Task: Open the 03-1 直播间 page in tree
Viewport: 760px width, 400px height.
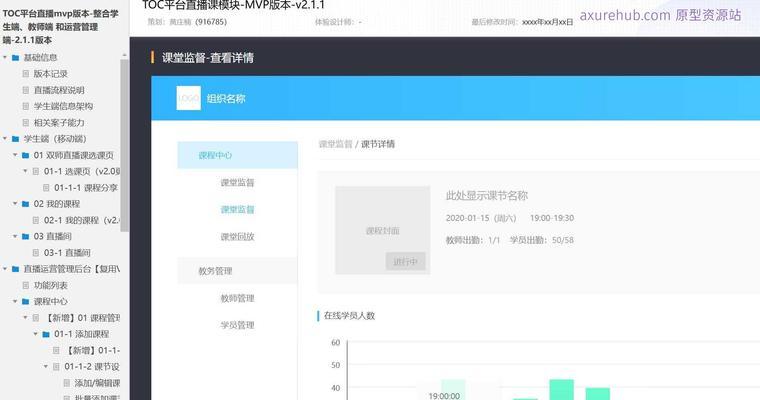Action: click(x=67, y=253)
